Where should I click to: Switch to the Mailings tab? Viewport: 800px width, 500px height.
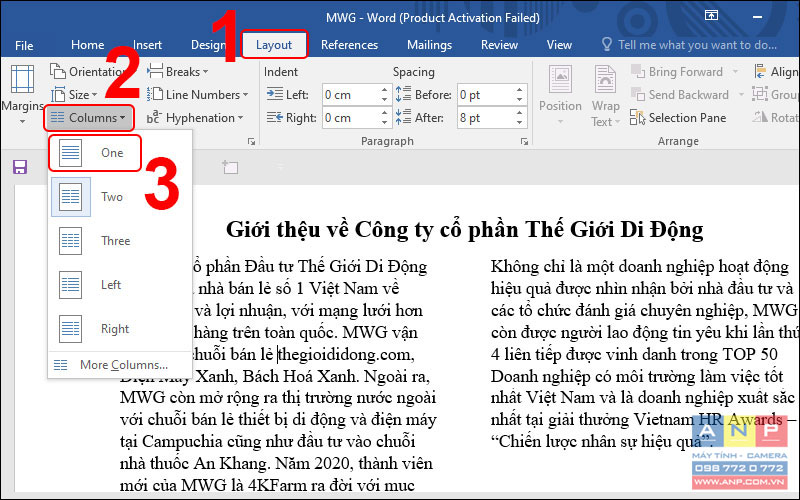(429, 45)
